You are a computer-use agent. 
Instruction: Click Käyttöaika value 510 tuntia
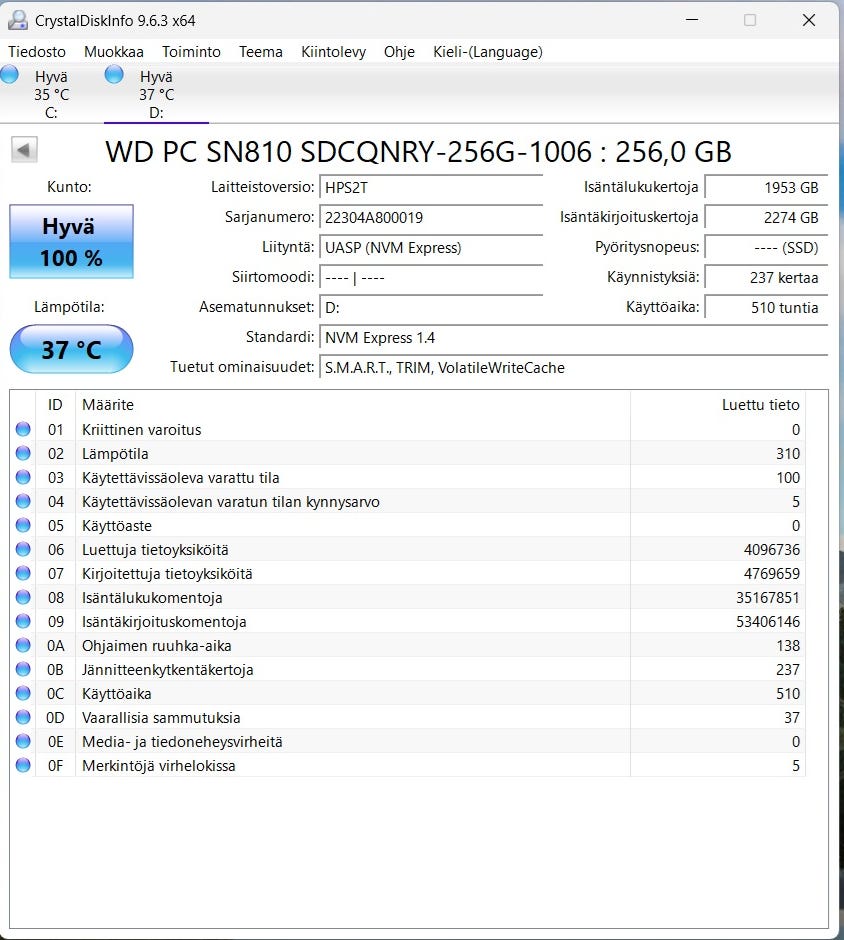coord(766,308)
